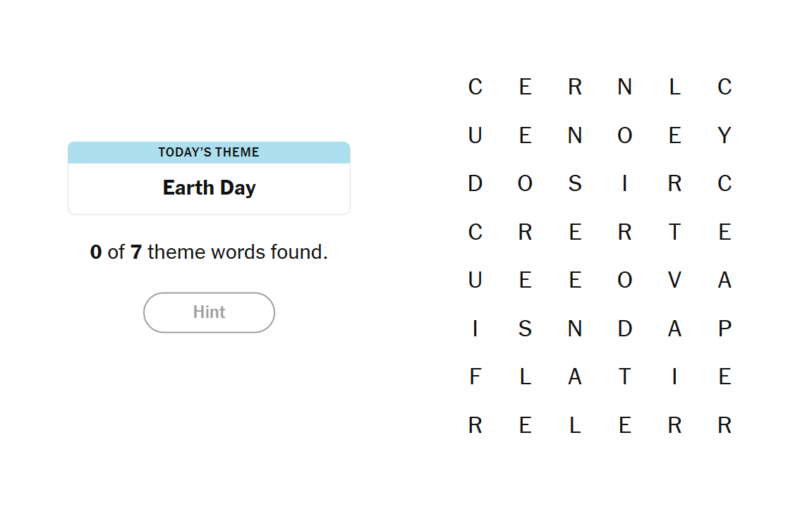Click the Earth Day theme title
The width and height of the screenshot is (800, 514).
(x=209, y=188)
